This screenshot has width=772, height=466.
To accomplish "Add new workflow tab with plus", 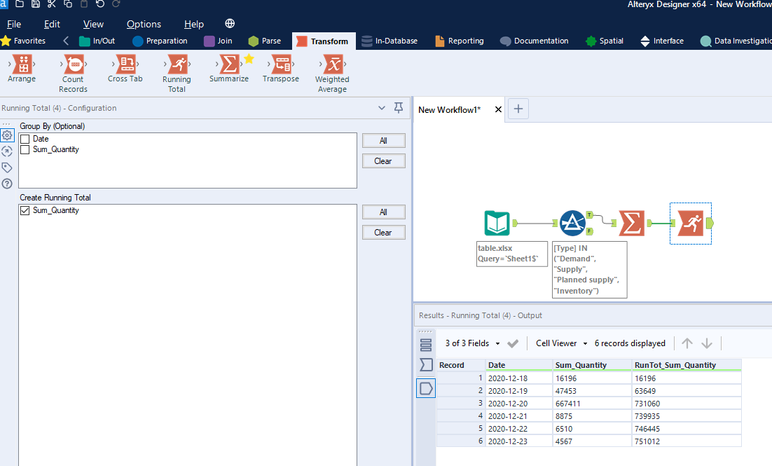I will click(519, 109).
